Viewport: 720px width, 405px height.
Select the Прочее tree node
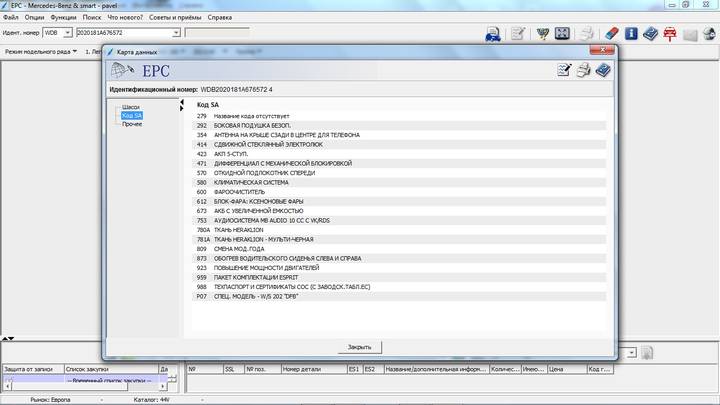click(x=132, y=124)
